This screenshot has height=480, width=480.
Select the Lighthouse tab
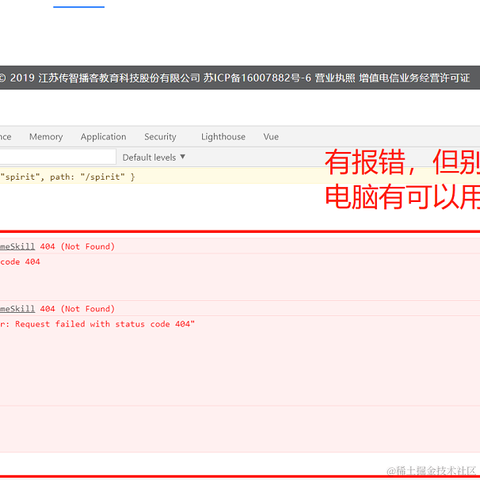223,137
